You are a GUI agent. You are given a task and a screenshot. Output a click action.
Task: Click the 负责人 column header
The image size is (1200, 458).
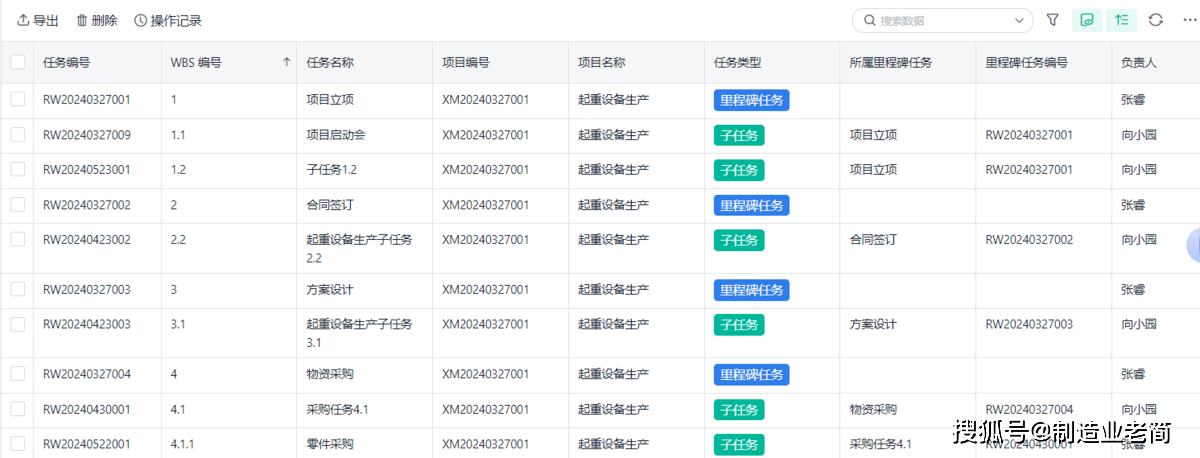(x=1139, y=62)
